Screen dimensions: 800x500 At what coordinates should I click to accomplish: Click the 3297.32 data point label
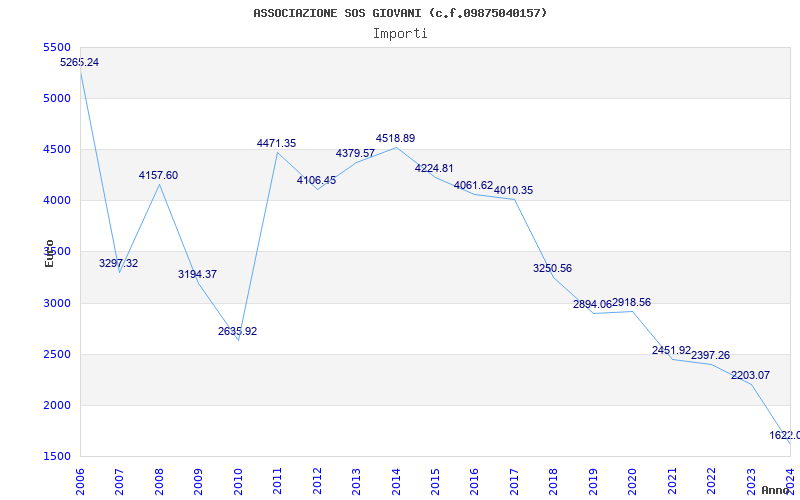pos(118,263)
